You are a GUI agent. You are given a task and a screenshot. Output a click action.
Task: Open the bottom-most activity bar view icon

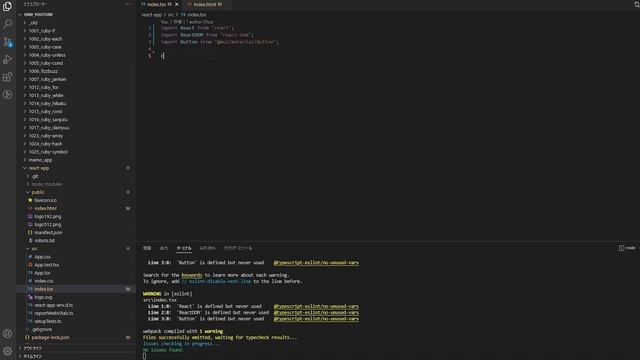pos(7,95)
